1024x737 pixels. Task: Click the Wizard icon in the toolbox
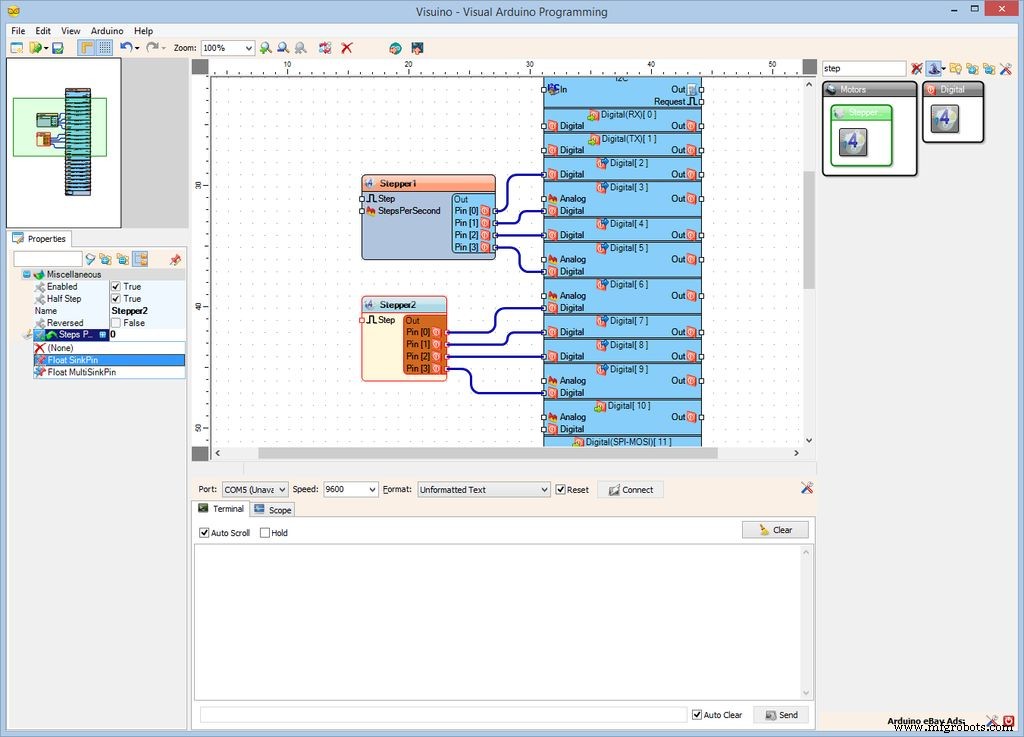pyautogui.click(x=934, y=68)
